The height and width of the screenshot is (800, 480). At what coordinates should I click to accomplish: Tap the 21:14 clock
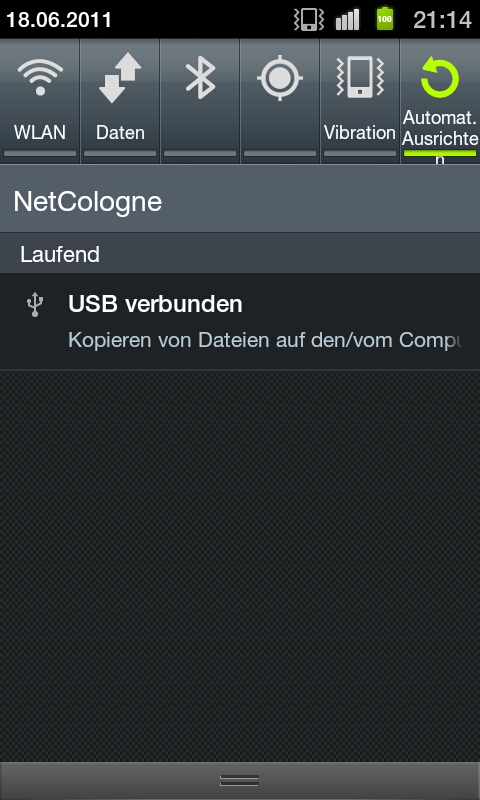click(442, 20)
